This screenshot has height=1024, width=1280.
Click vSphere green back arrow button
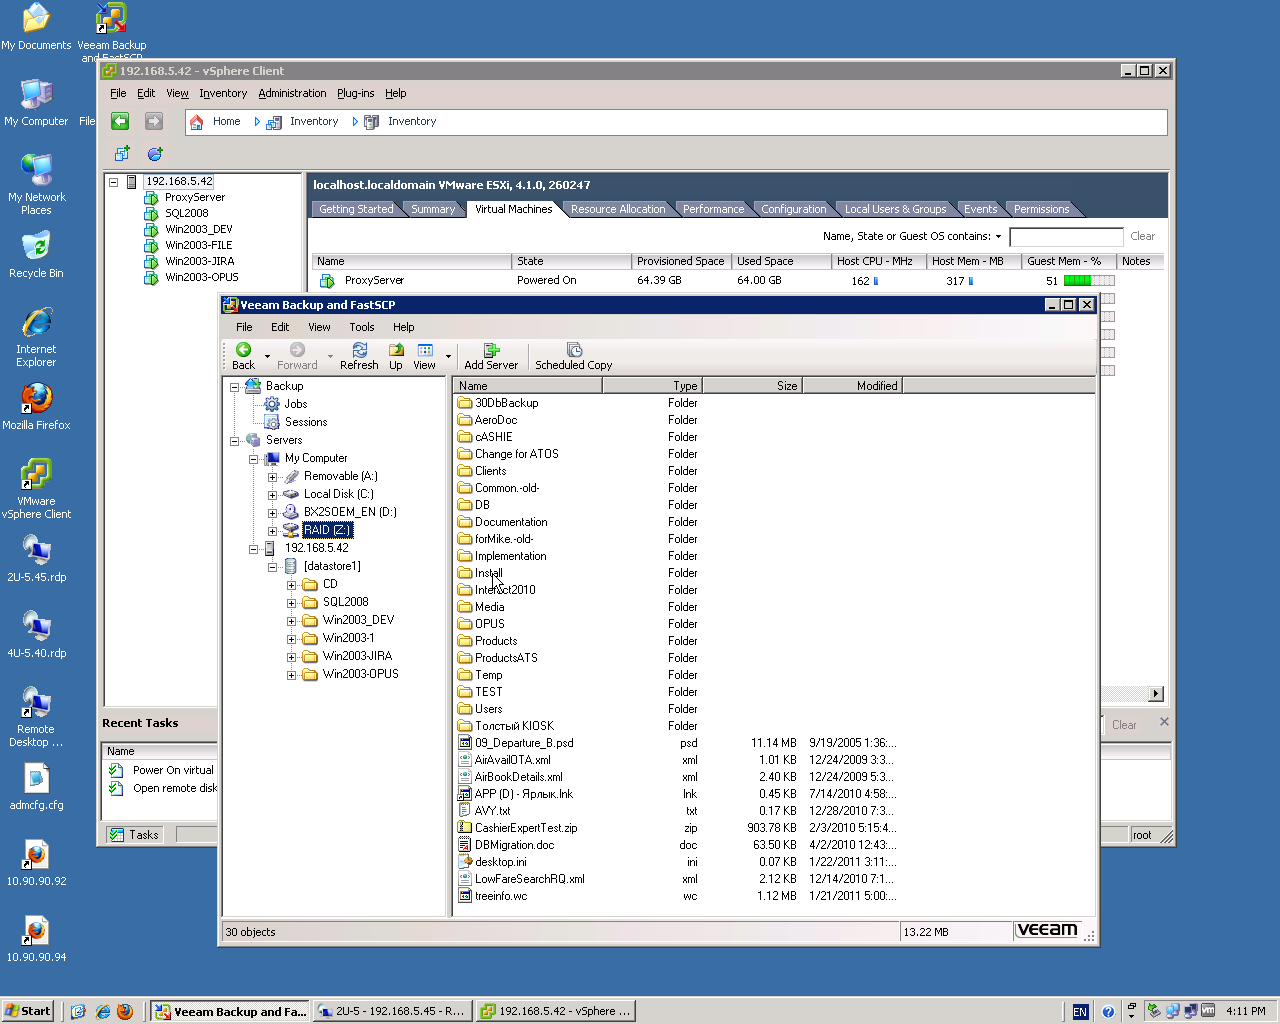[120, 121]
